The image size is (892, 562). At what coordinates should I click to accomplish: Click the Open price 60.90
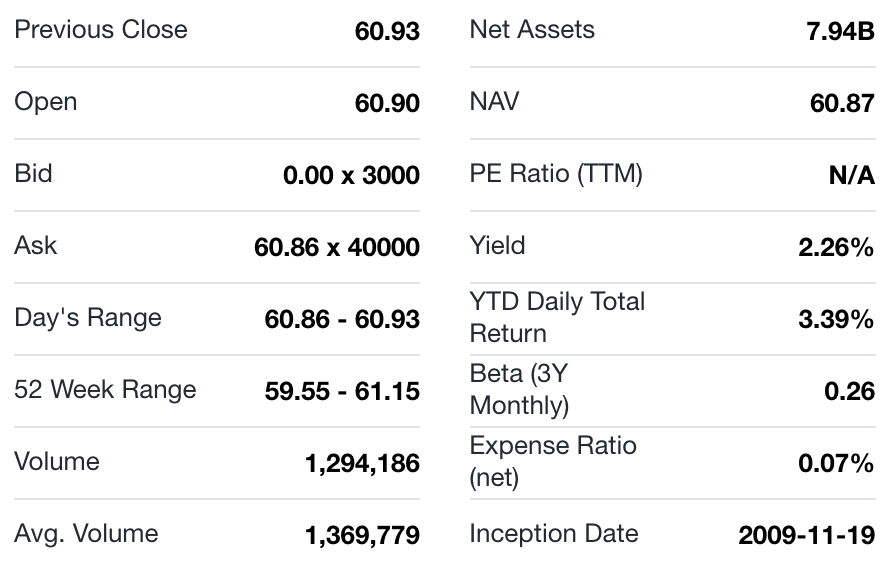(387, 104)
